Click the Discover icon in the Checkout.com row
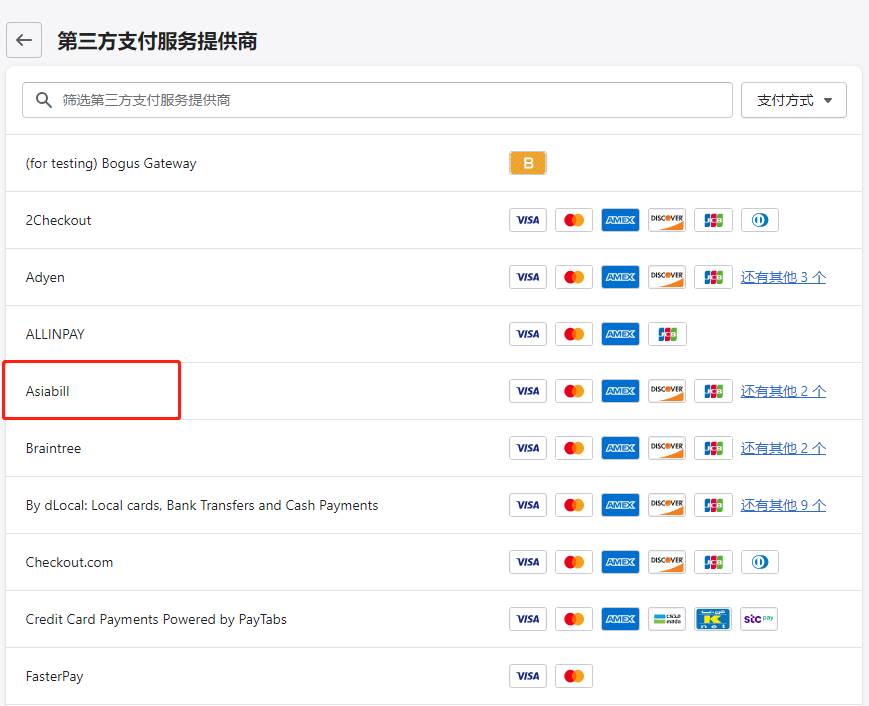 click(x=667, y=562)
